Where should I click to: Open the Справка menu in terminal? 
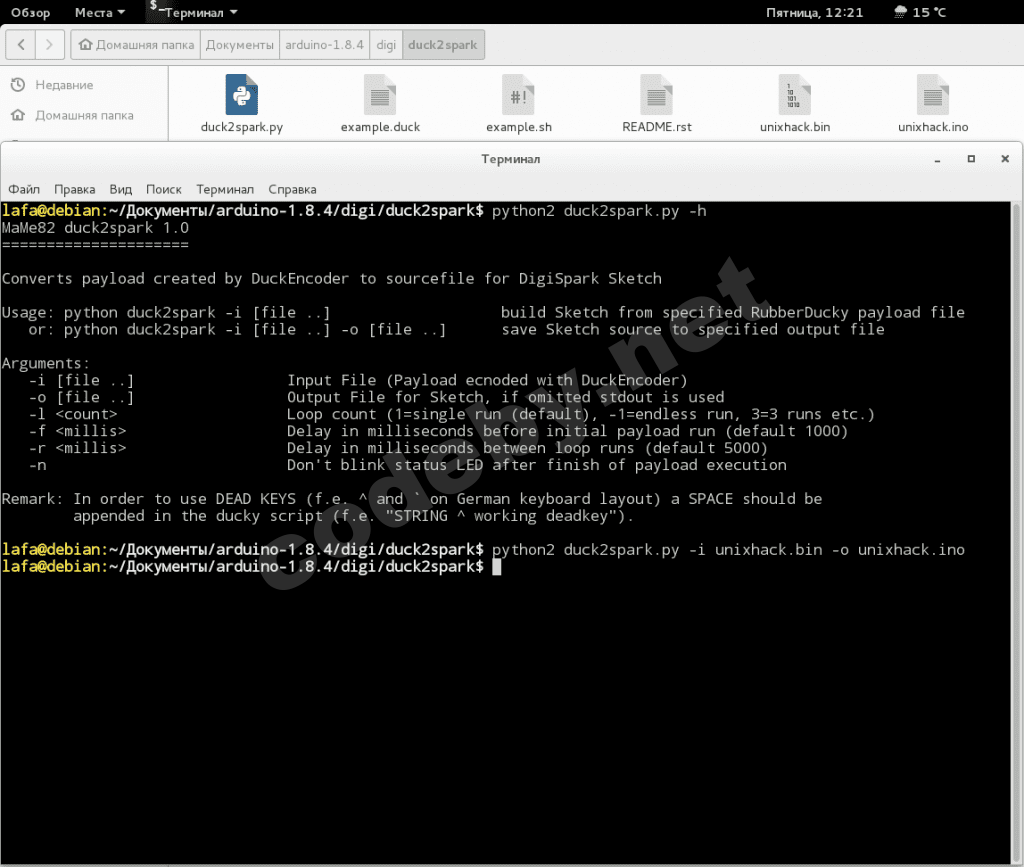click(x=292, y=189)
